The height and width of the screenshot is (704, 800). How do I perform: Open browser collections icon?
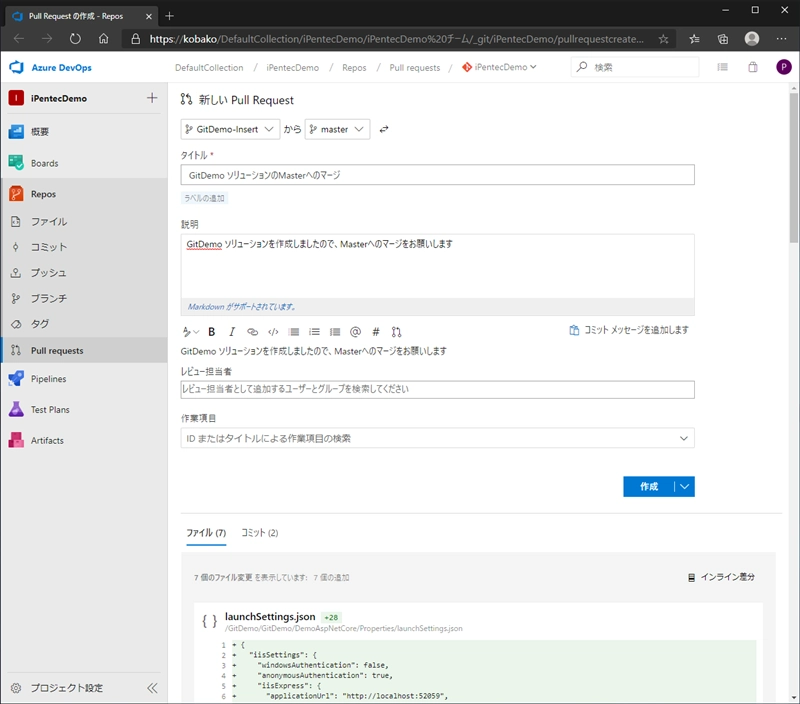click(x=723, y=39)
